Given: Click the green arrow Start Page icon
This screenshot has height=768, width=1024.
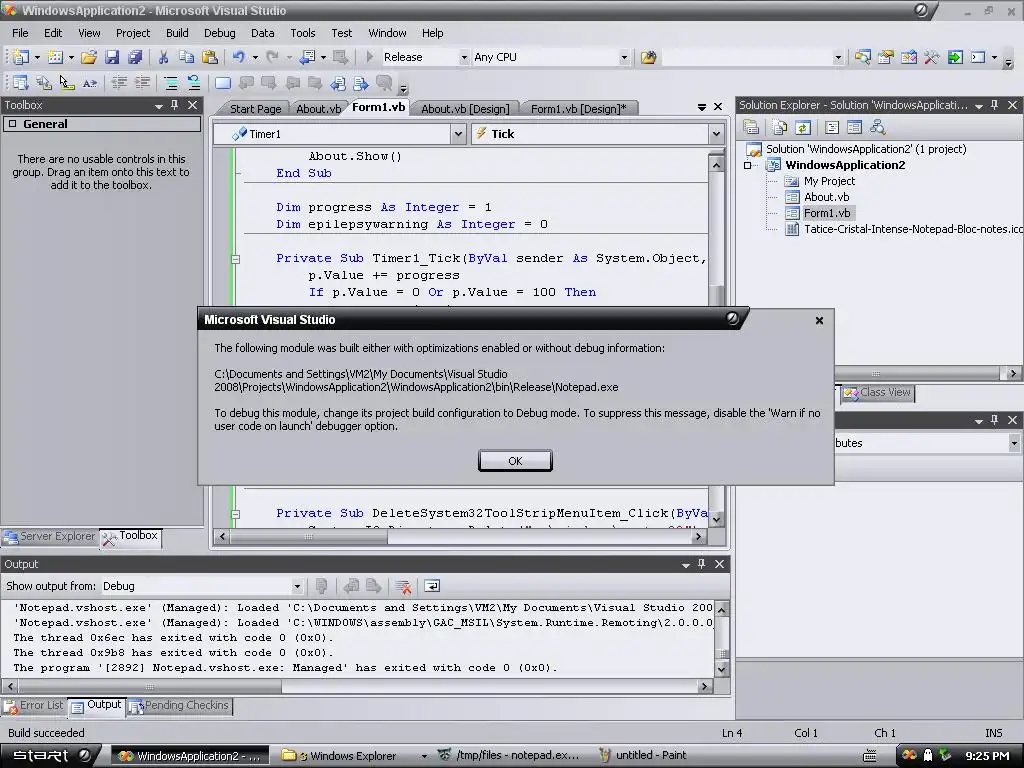Looking at the screenshot, I should point(955,57).
